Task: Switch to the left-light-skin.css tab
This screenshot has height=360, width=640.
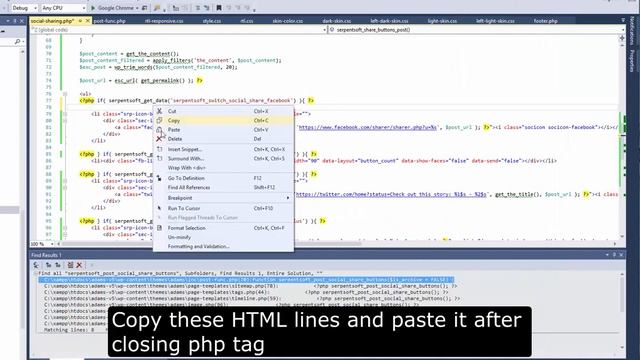Action: (495, 21)
